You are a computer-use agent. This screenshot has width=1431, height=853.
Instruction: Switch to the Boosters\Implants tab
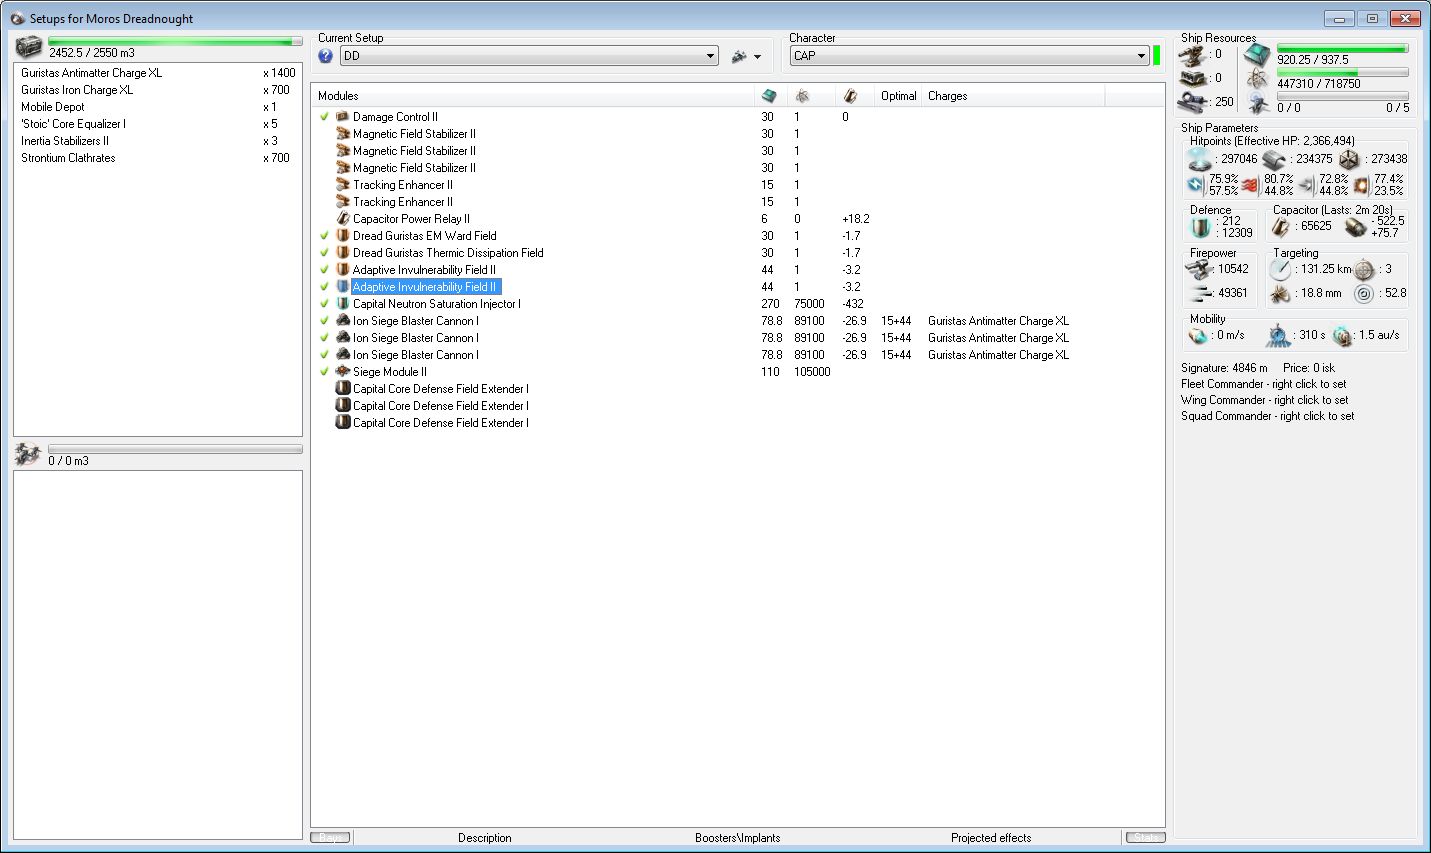pos(738,838)
